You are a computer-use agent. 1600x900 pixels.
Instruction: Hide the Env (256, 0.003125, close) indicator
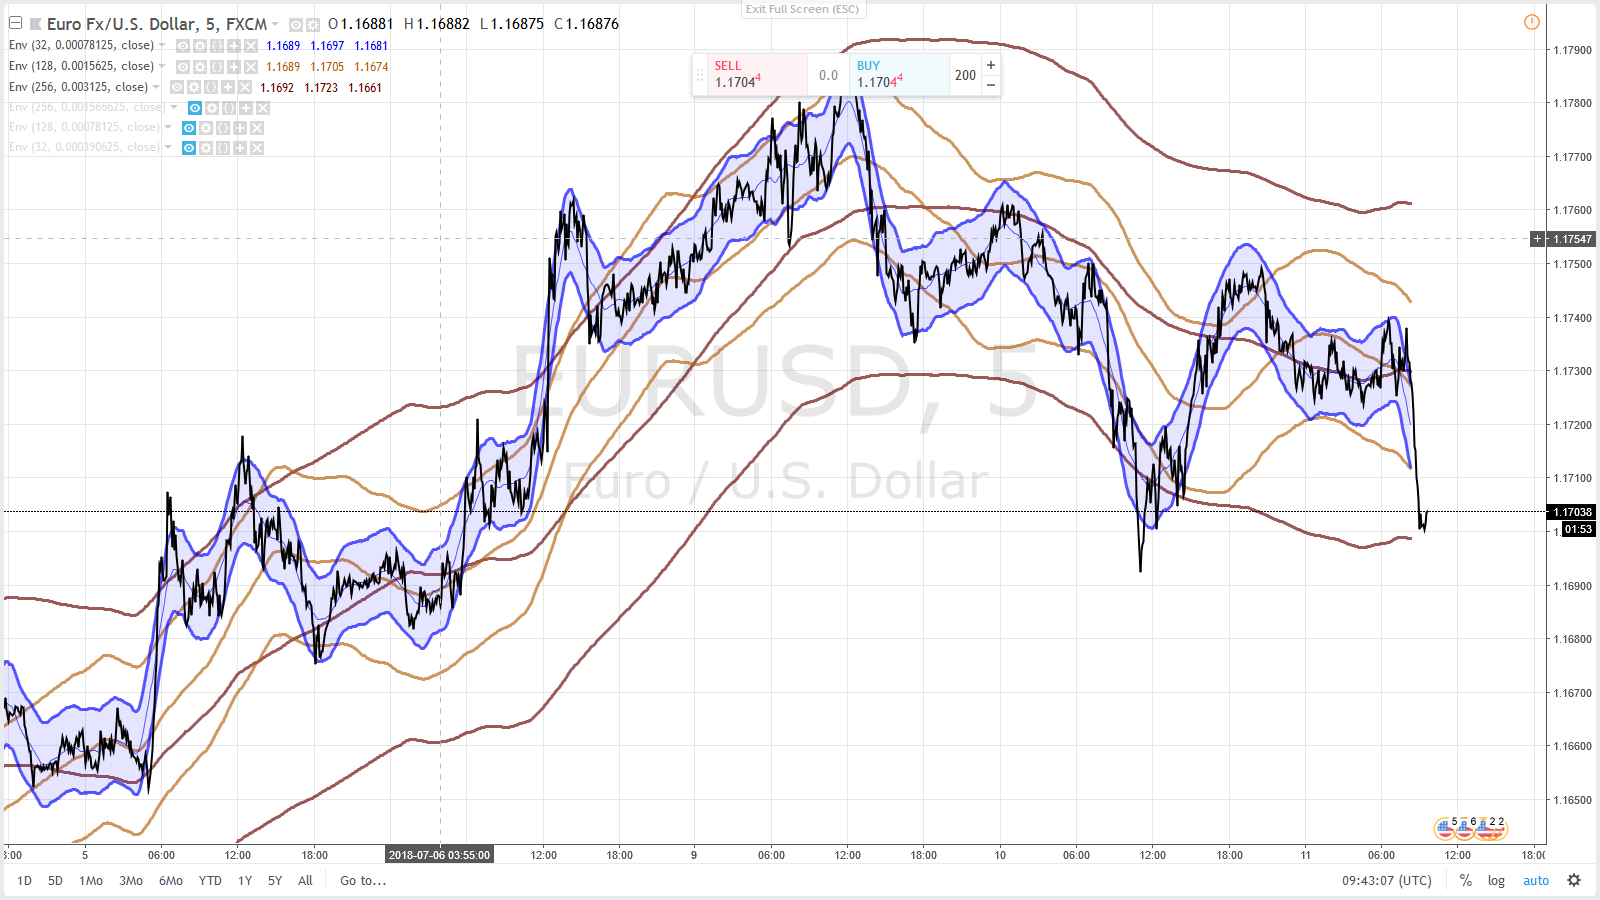coord(177,88)
